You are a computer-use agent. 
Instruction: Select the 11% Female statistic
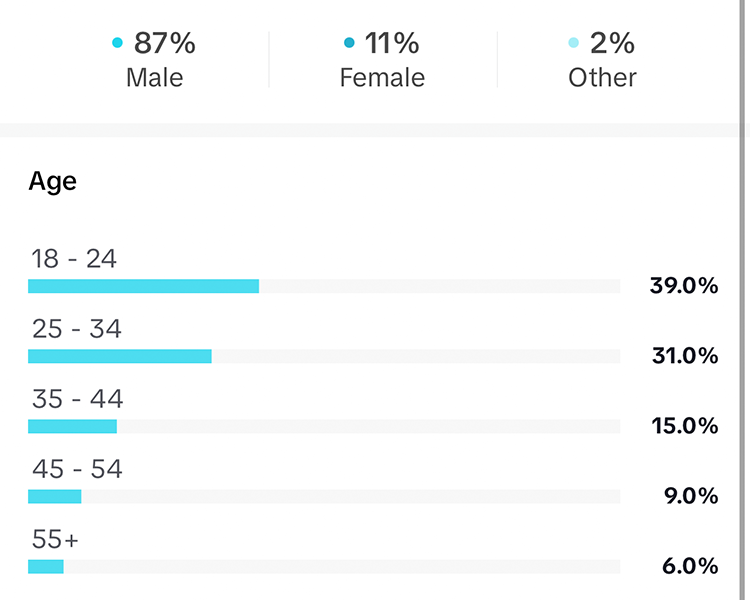click(392, 43)
